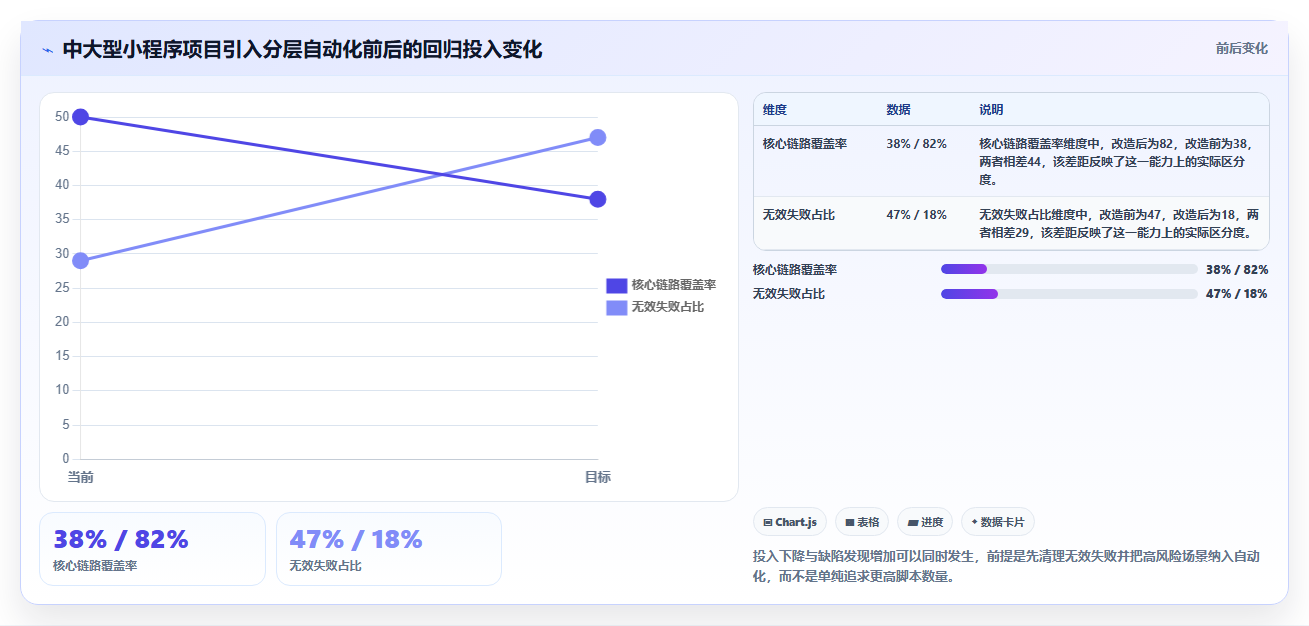
Task: Click the large 47% / 18% stat card
Action: click(x=389, y=549)
